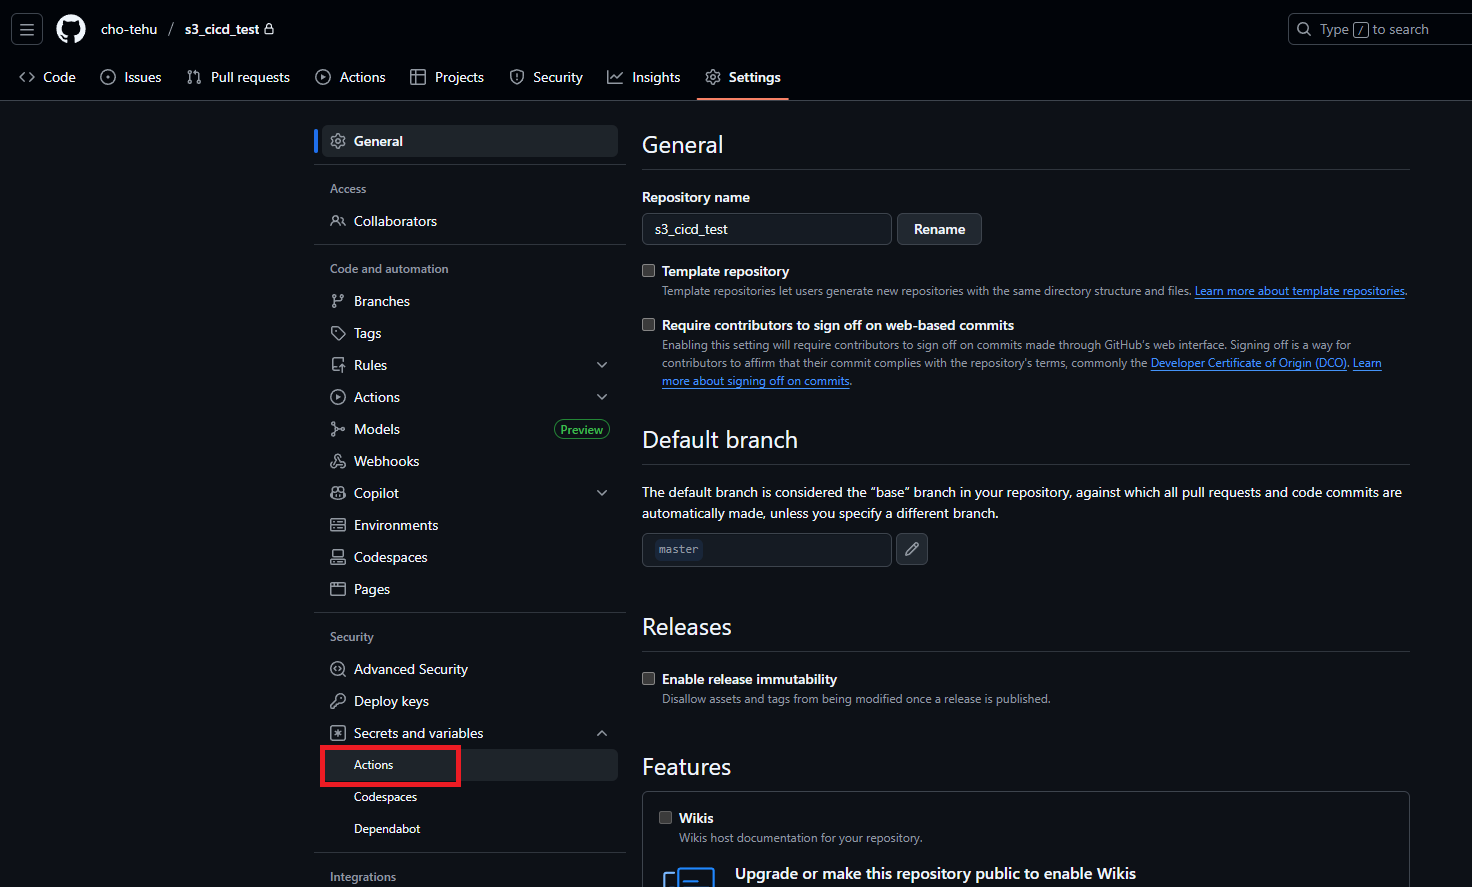
Task: Click the Preview badge next to Models
Action: click(x=582, y=429)
